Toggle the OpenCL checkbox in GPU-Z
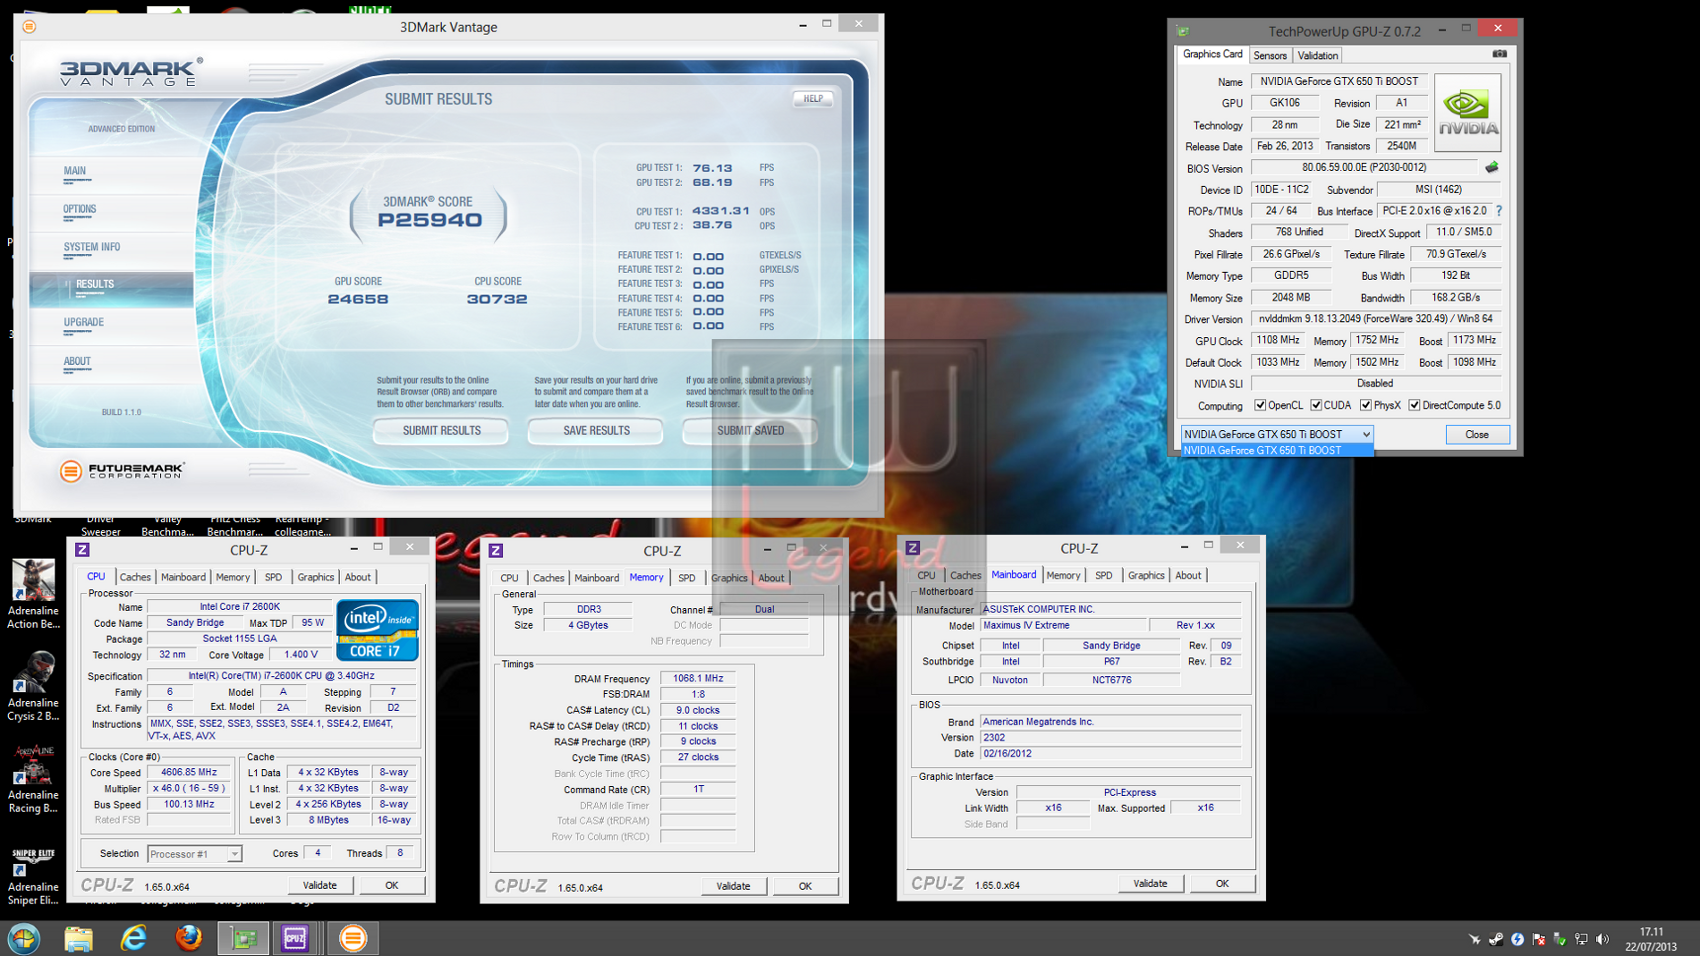1700x956 pixels. (x=1260, y=405)
